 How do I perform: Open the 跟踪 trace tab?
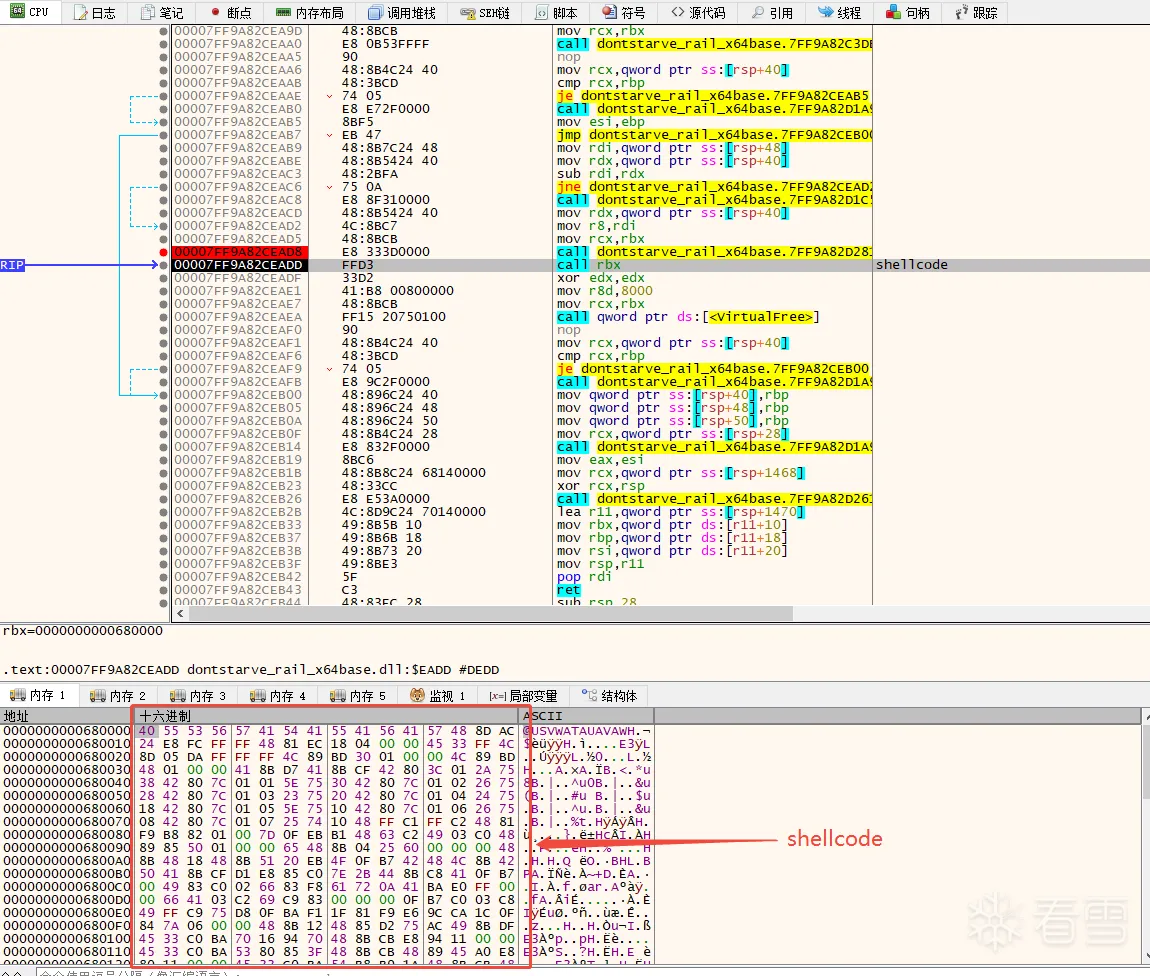tap(976, 12)
